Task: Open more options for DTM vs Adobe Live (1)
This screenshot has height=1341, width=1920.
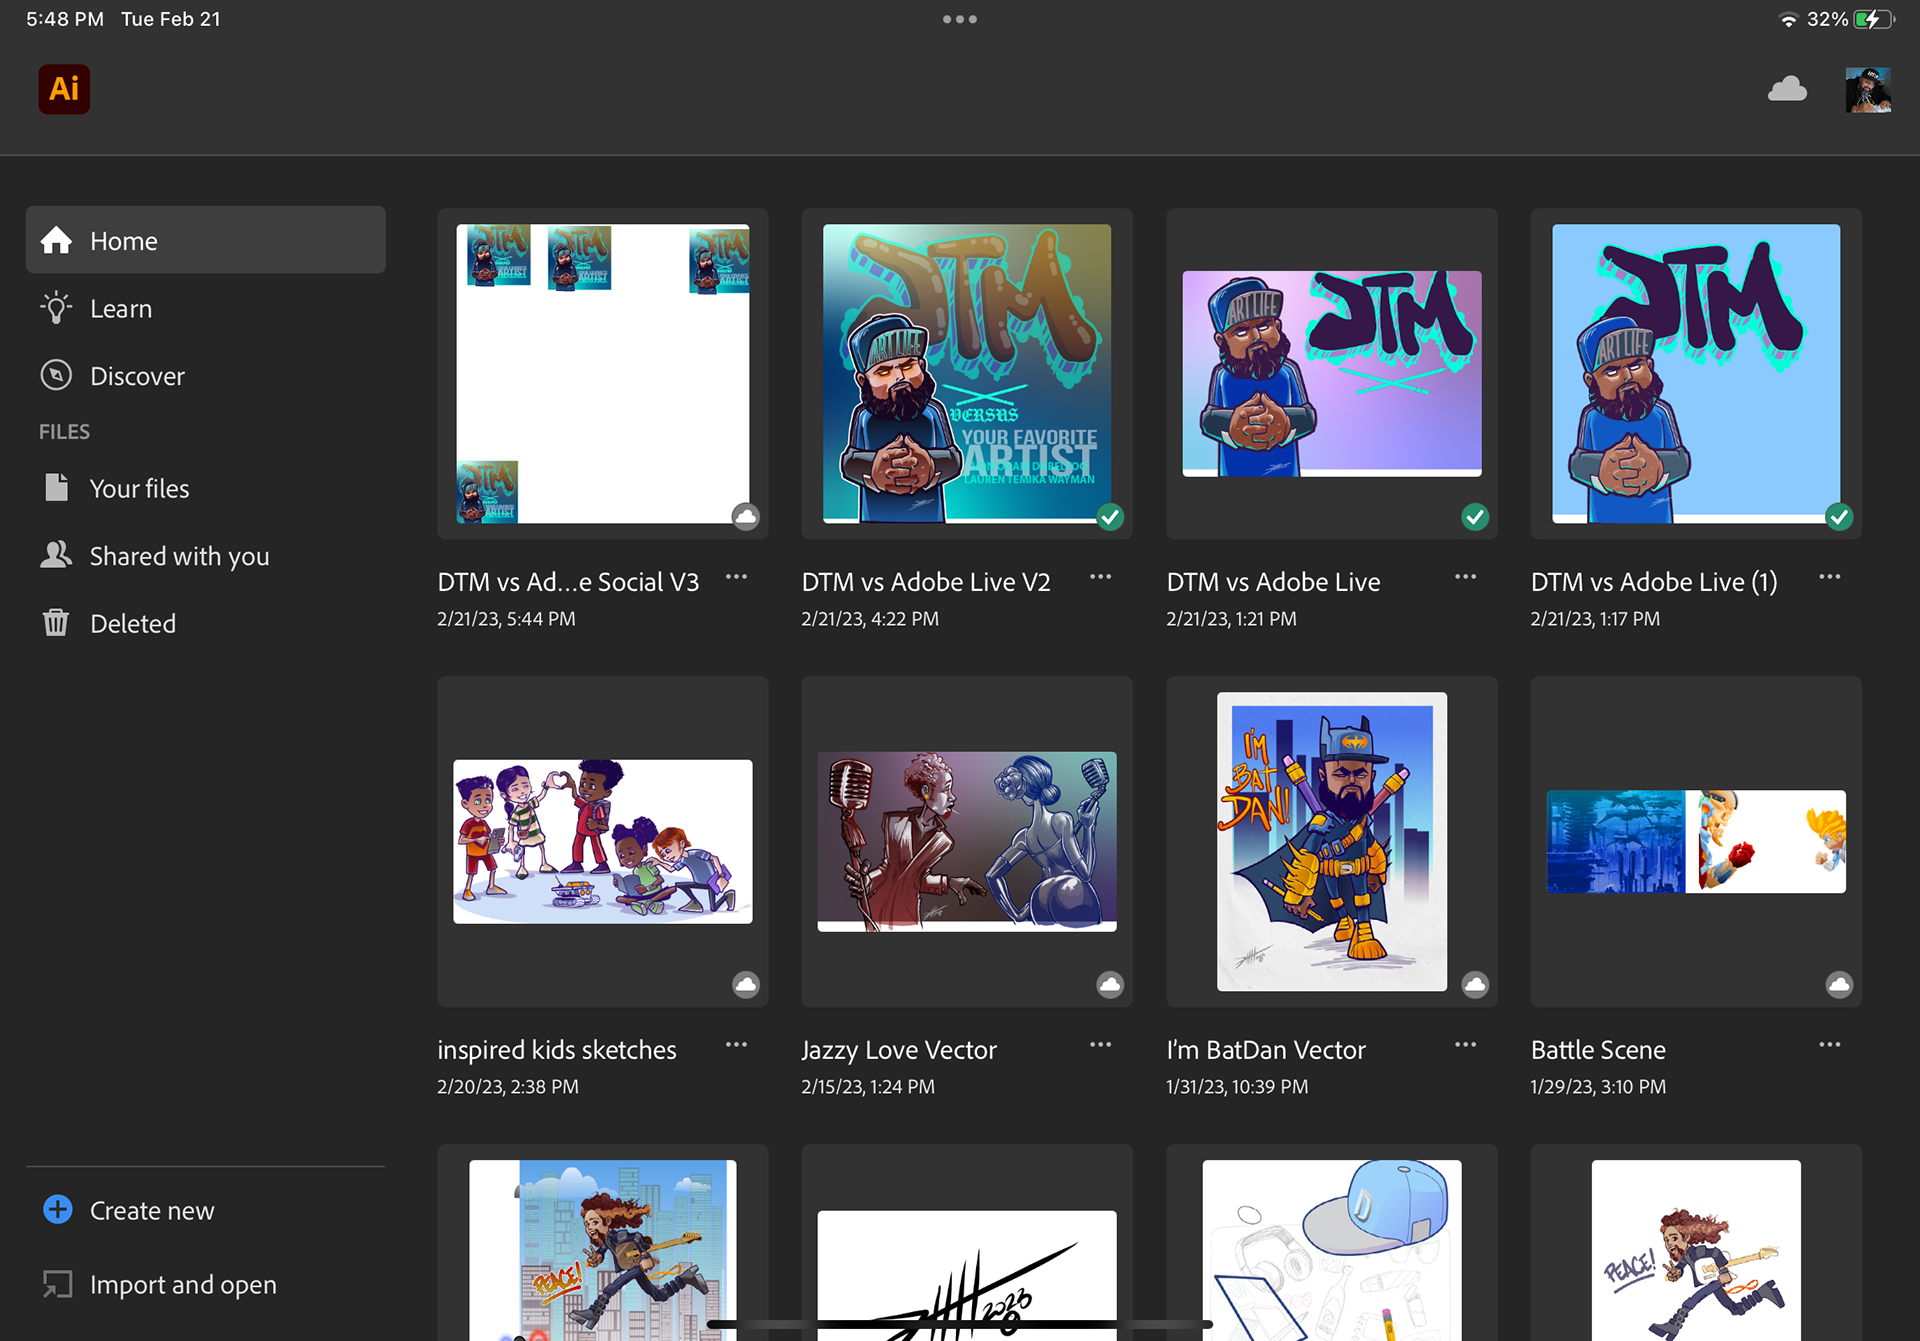Action: point(1829,577)
